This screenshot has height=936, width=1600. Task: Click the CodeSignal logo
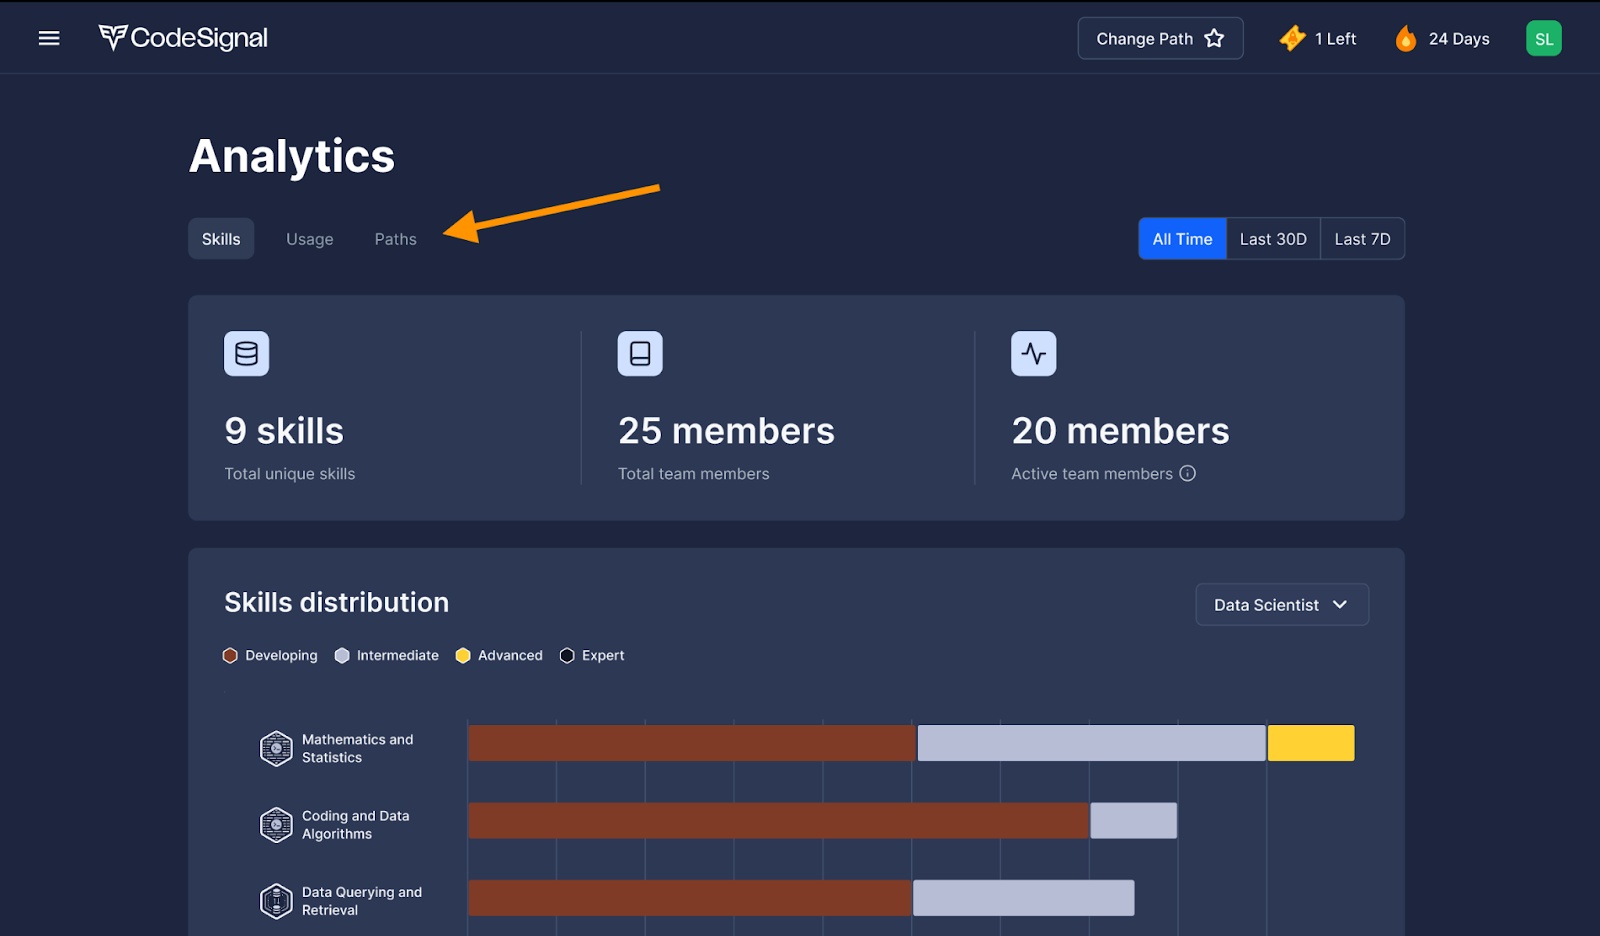(183, 38)
